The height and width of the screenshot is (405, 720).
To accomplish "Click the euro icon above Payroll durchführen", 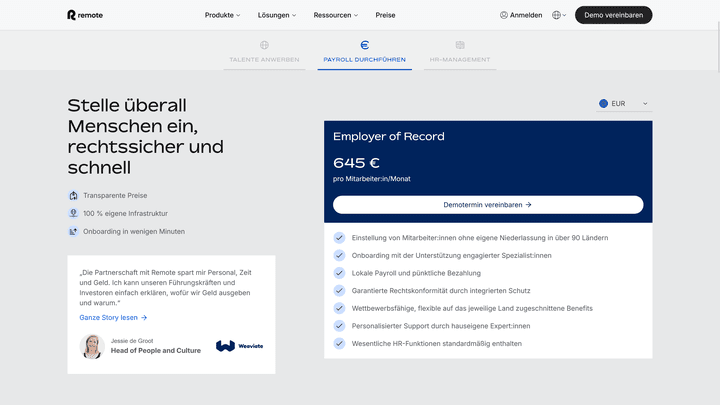I will [365, 45].
